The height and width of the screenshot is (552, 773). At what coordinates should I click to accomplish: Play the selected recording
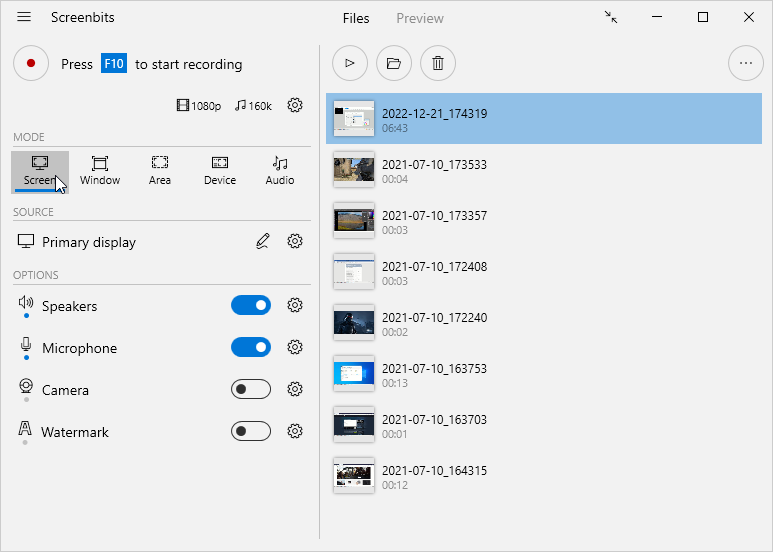point(350,63)
